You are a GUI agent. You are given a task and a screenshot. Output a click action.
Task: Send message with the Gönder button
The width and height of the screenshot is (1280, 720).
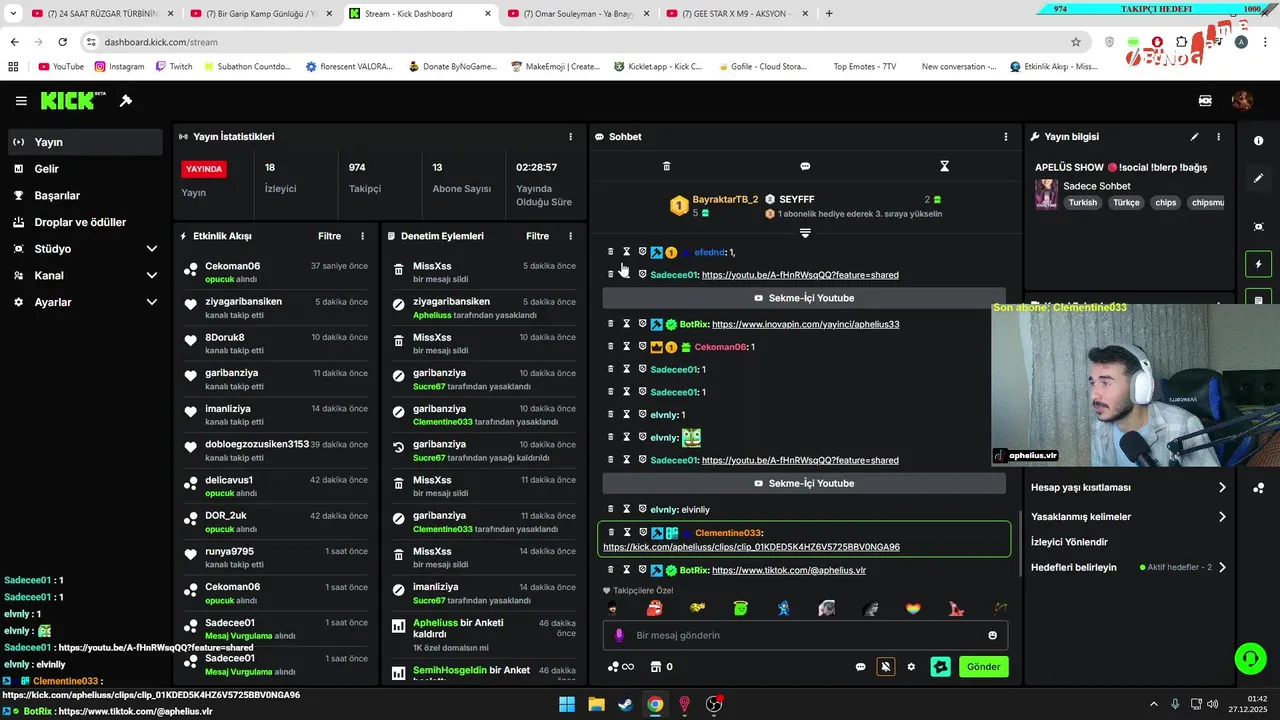983,667
